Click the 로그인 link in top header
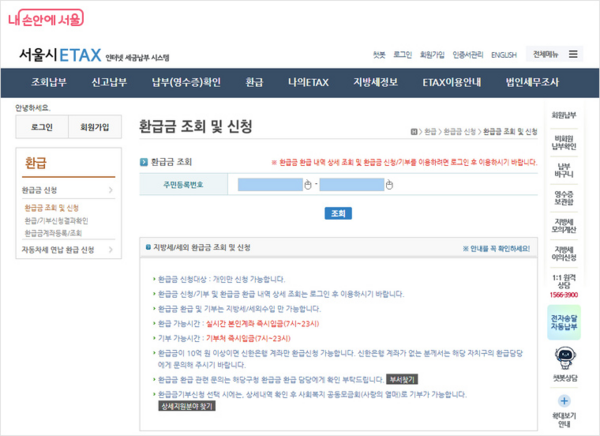This screenshot has height=436, width=600. (403, 55)
